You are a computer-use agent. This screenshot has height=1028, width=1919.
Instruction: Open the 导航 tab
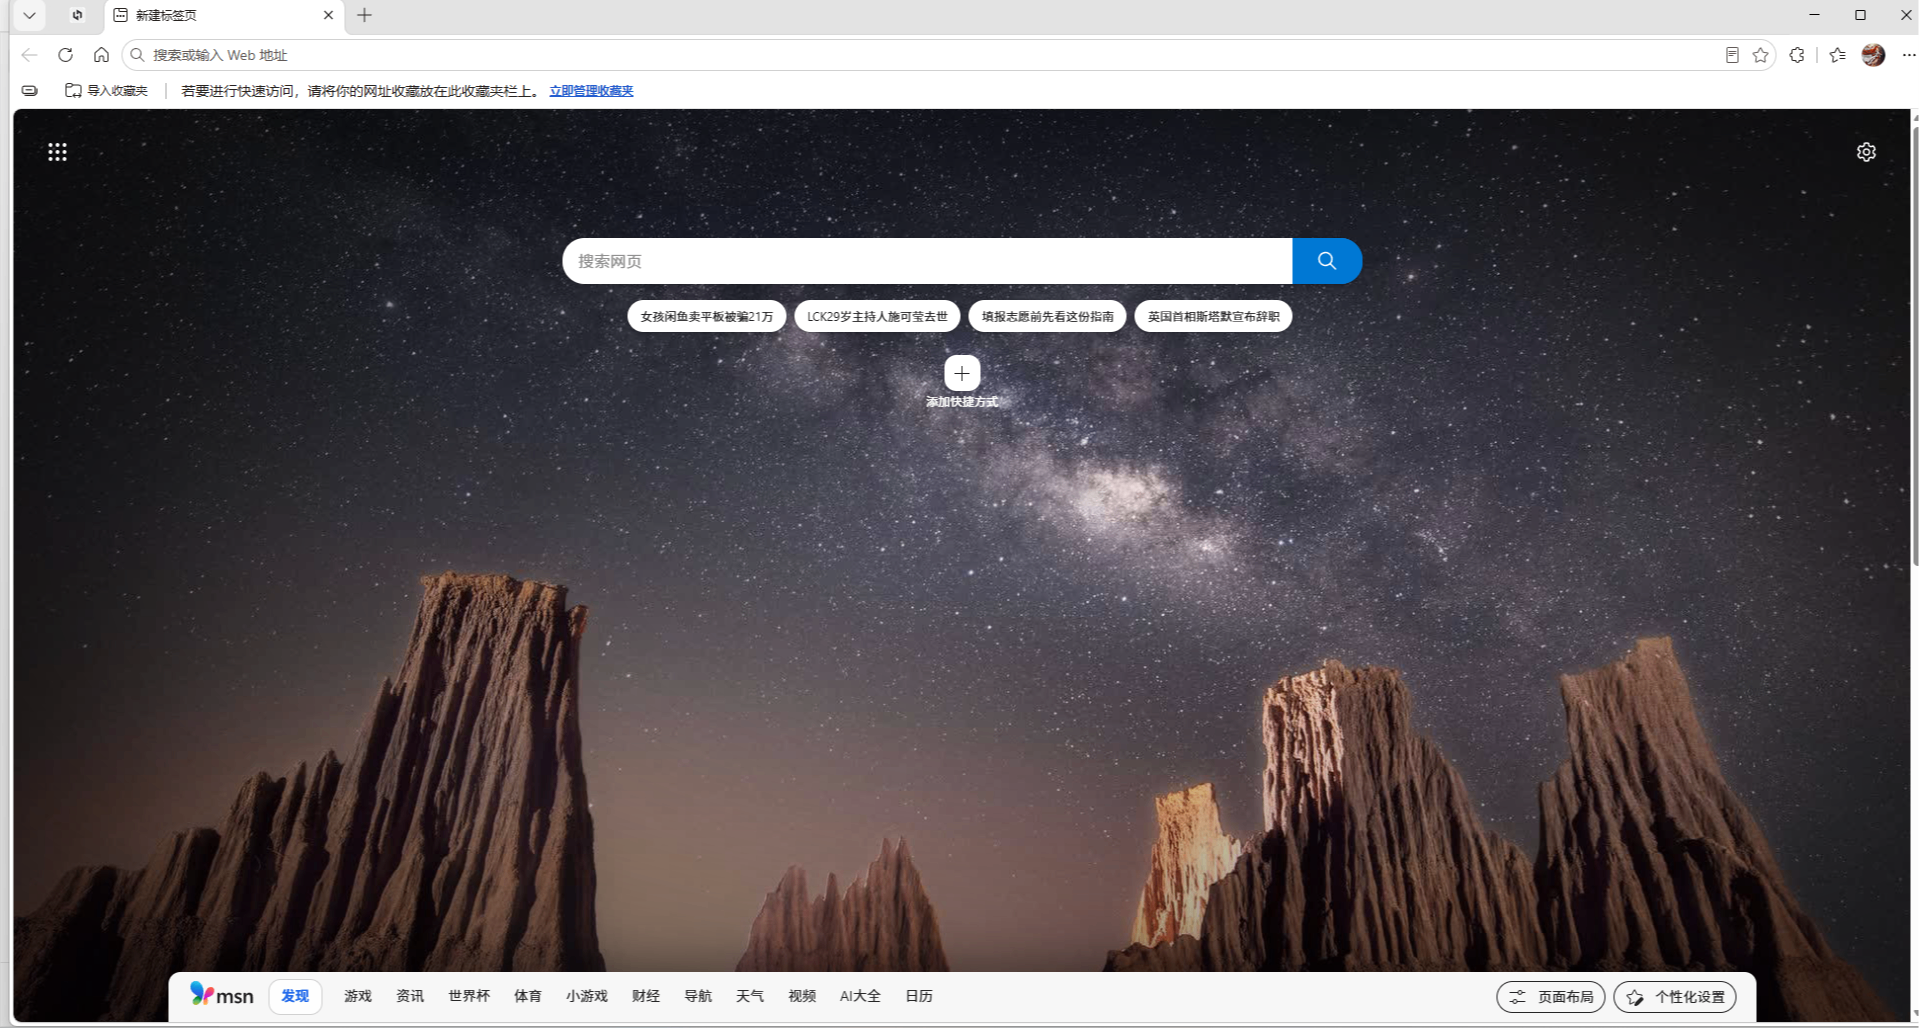click(698, 996)
